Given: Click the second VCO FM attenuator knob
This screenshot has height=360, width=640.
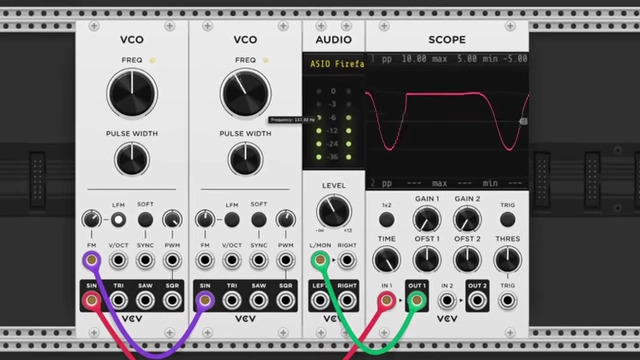Looking at the screenshot, I should pos(205,220).
